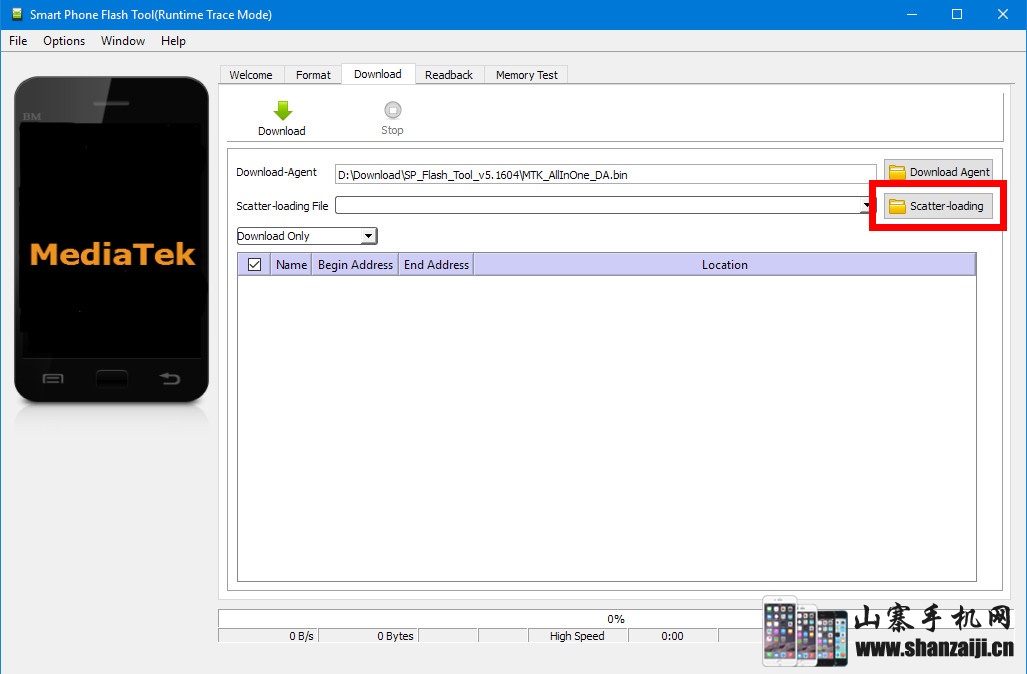Viewport: 1027px width, 674px height.
Task: Toggle the select-all checkbox in table header
Action: click(x=254, y=265)
